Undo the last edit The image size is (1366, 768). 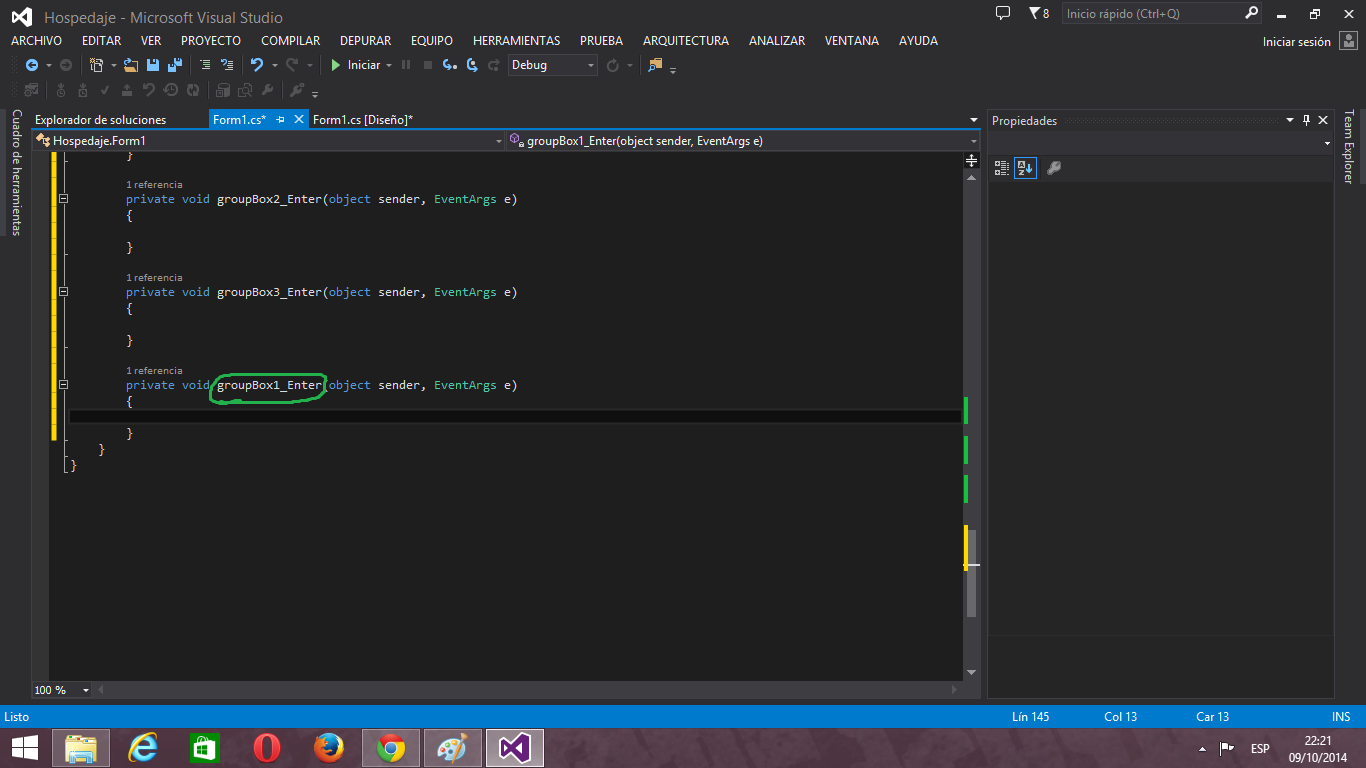pos(258,65)
